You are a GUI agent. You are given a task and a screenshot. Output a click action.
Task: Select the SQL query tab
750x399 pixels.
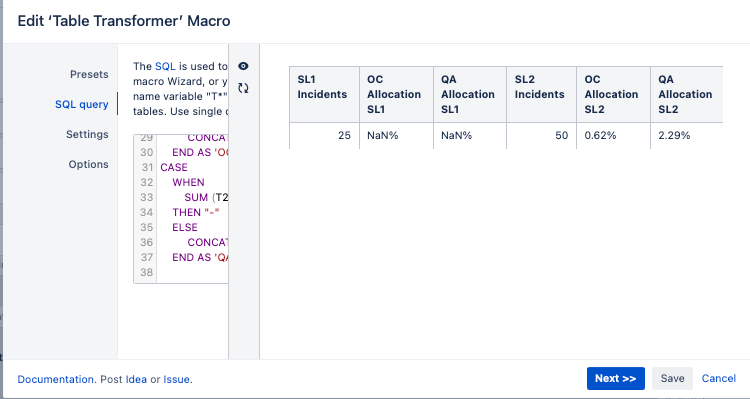[x=82, y=104]
